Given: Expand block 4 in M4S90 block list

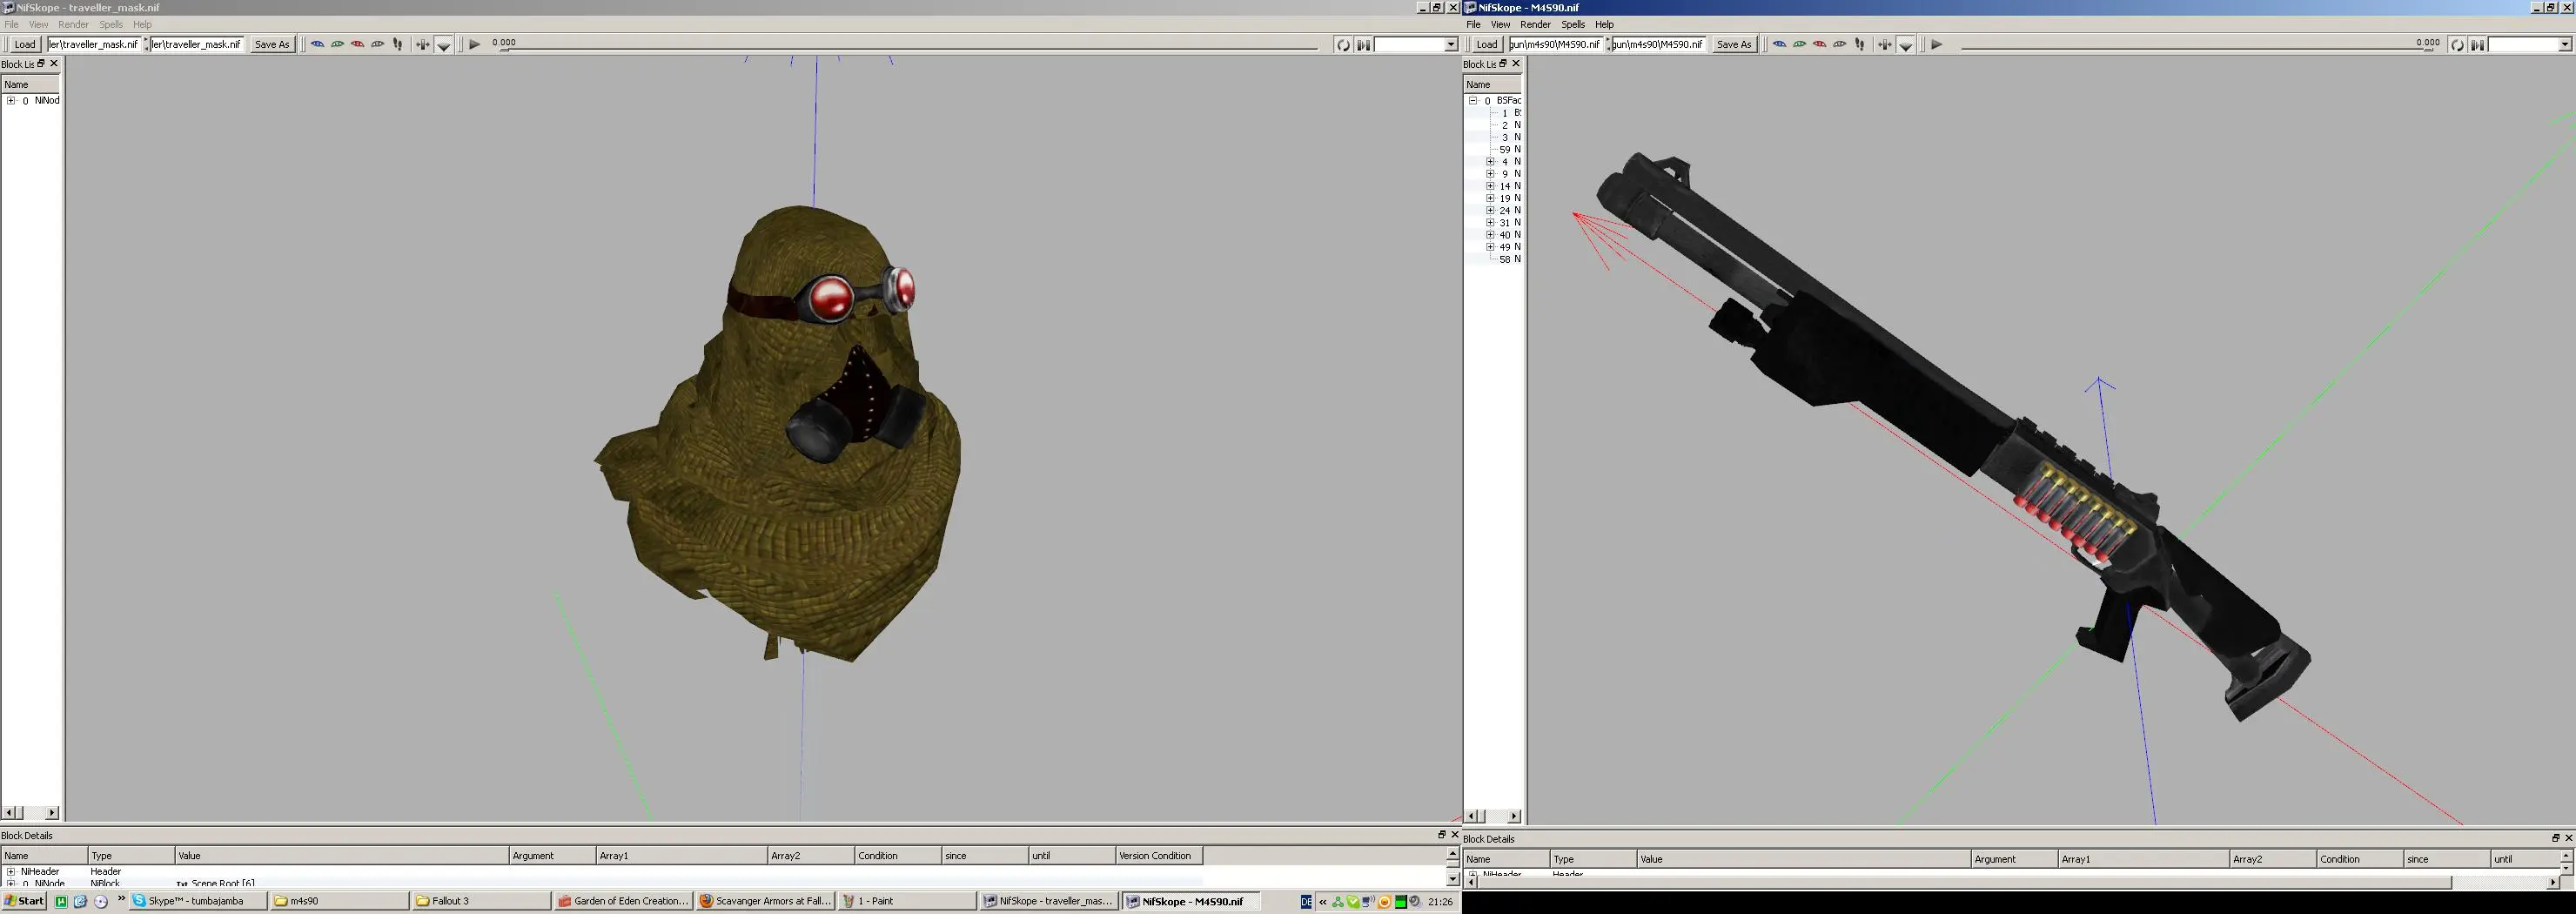Looking at the screenshot, I should coord(1490,162).
